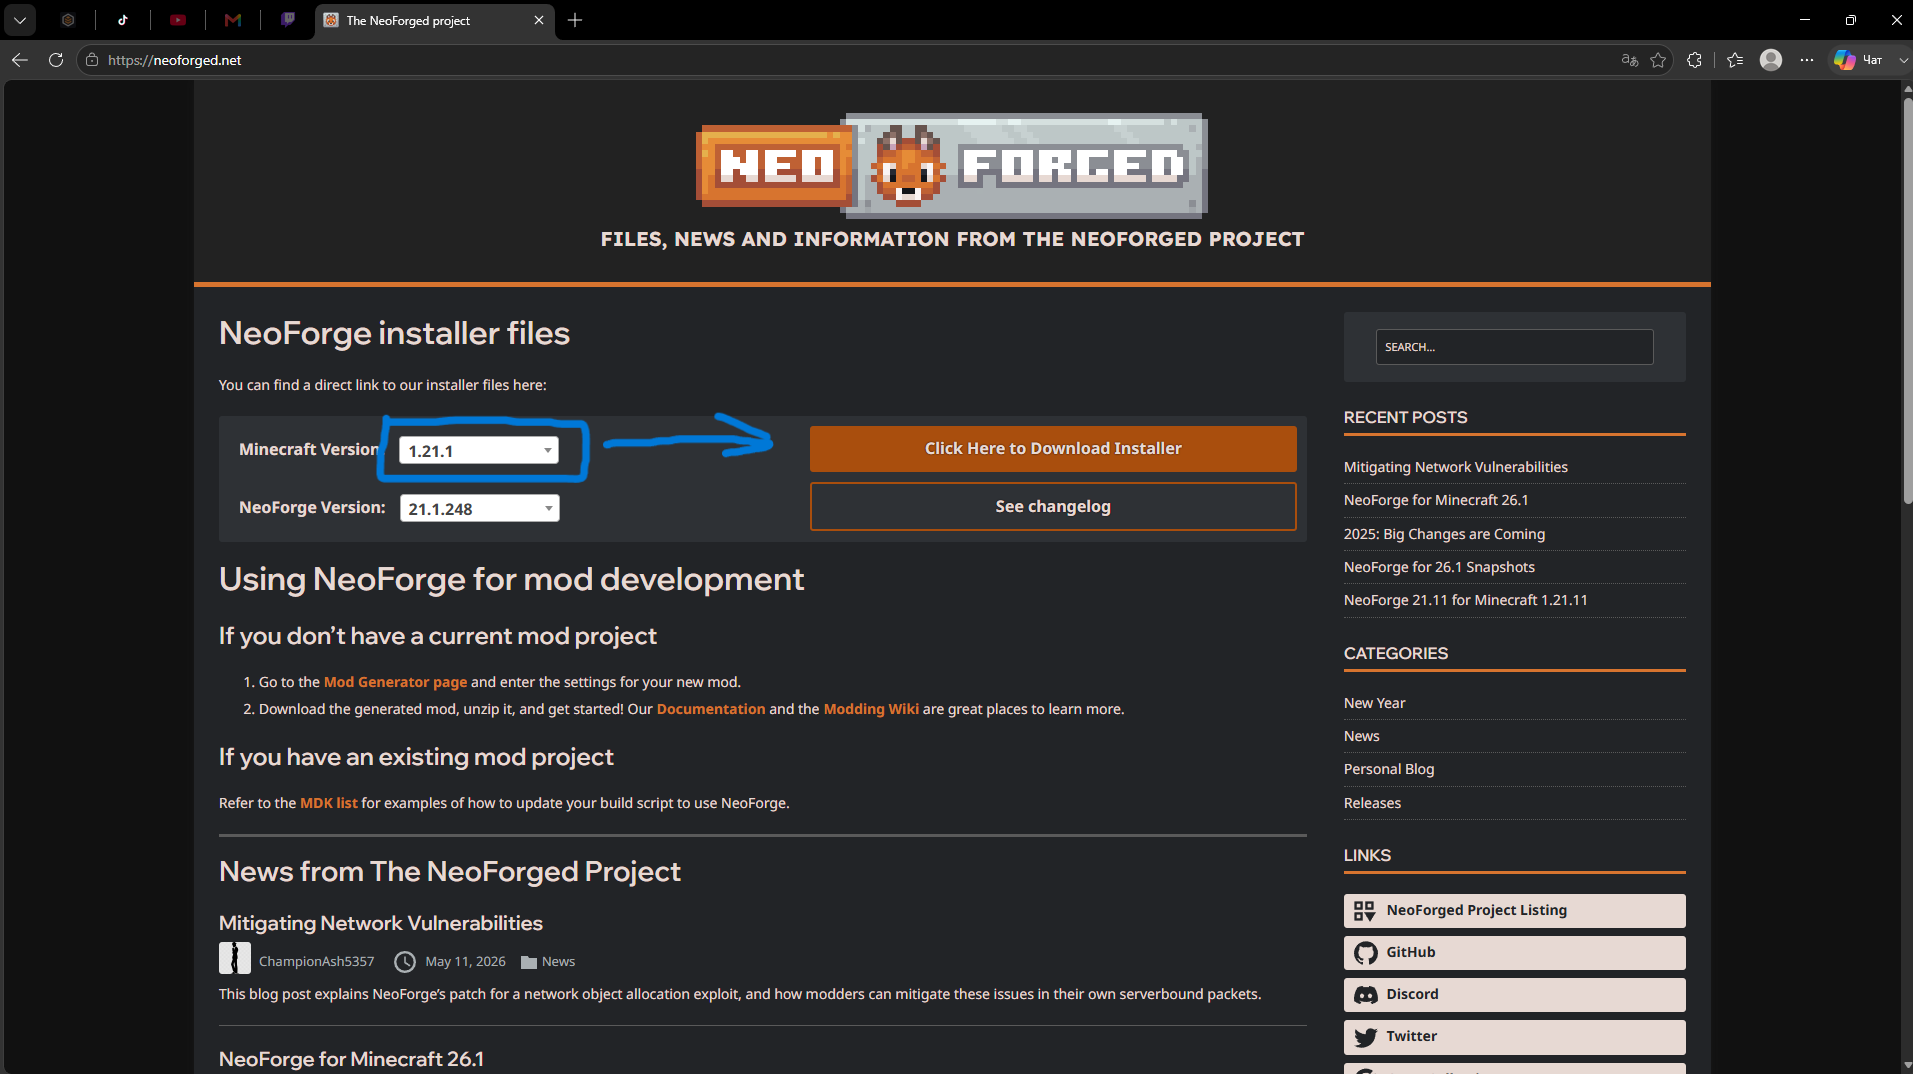
Task: View site information lock icon
Action: coord(92,60)
